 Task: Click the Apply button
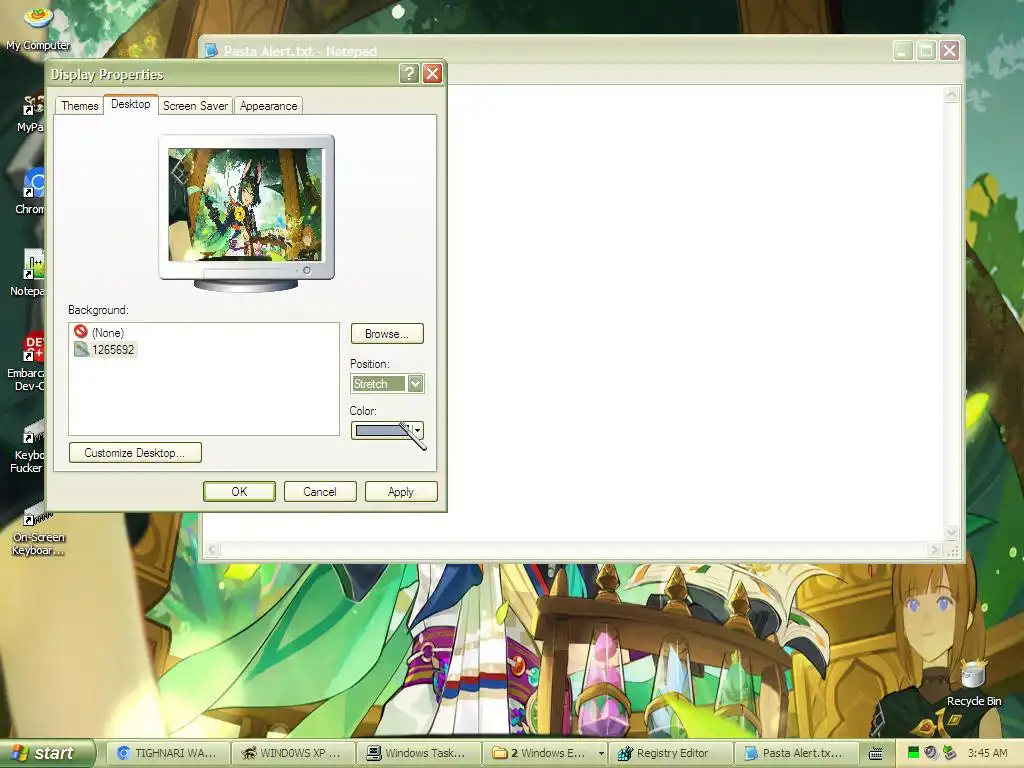pyautogui.click(x=401, y=492)
